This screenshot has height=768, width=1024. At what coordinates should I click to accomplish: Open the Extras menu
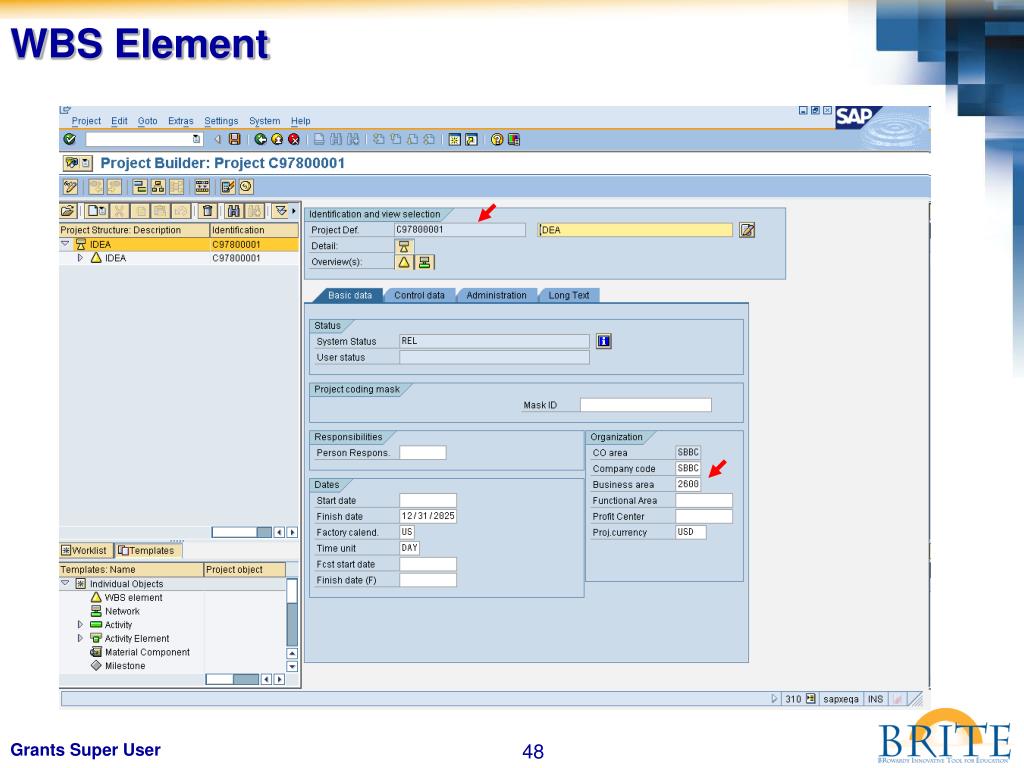point(181,121)
